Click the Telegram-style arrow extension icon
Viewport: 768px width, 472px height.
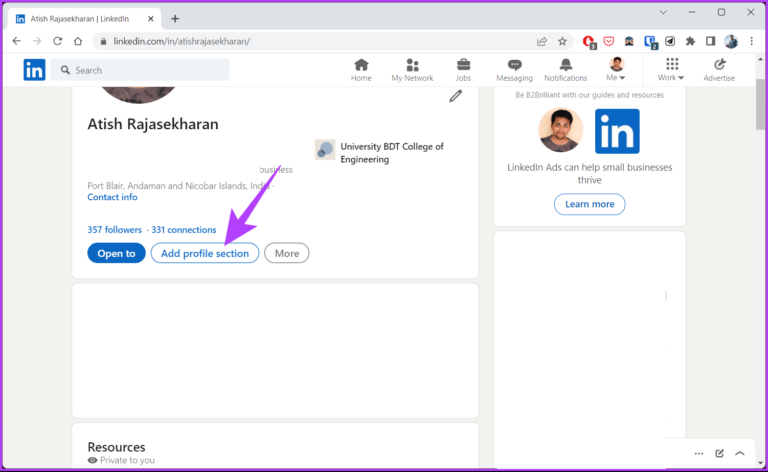click(670, 42)
